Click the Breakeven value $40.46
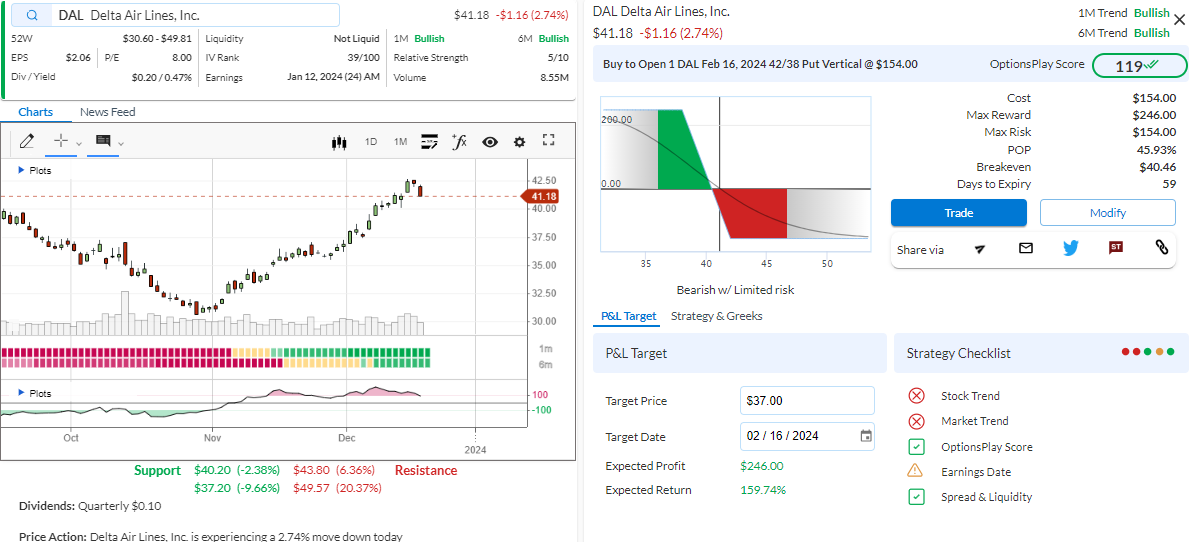Viewport: 1189px width, 542px height. (1157, 167)
